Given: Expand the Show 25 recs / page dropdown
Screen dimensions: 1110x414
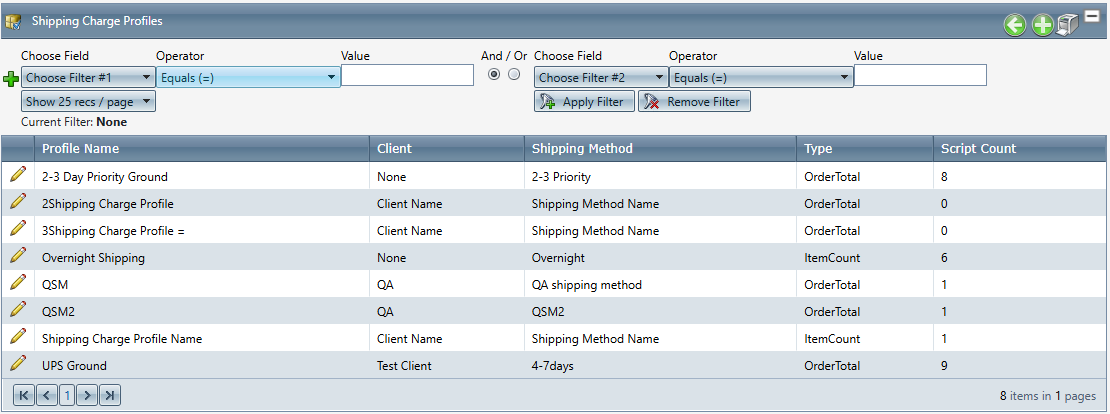Looking at the screenshot, I should click(88, 101).
